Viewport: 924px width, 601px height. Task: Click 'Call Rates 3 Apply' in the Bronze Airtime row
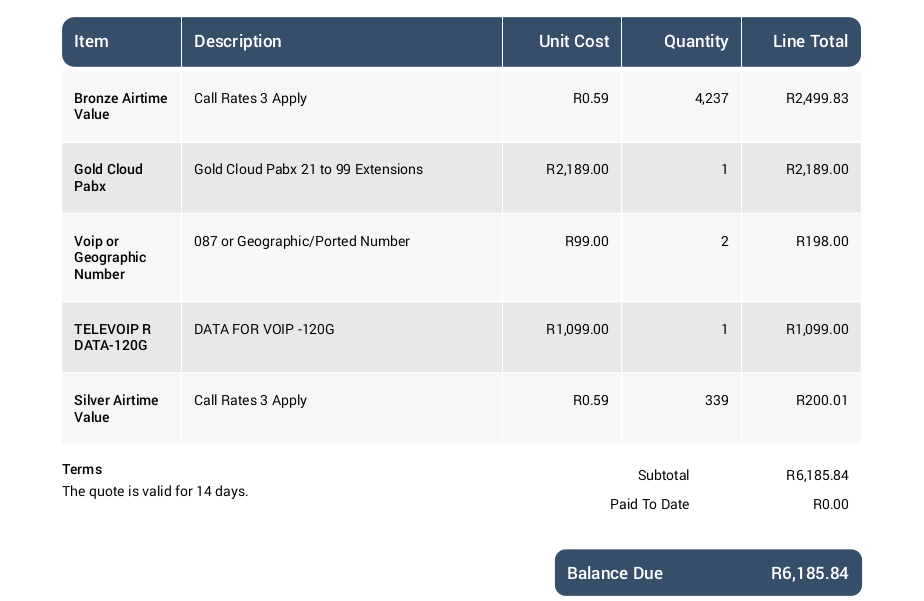250,98
